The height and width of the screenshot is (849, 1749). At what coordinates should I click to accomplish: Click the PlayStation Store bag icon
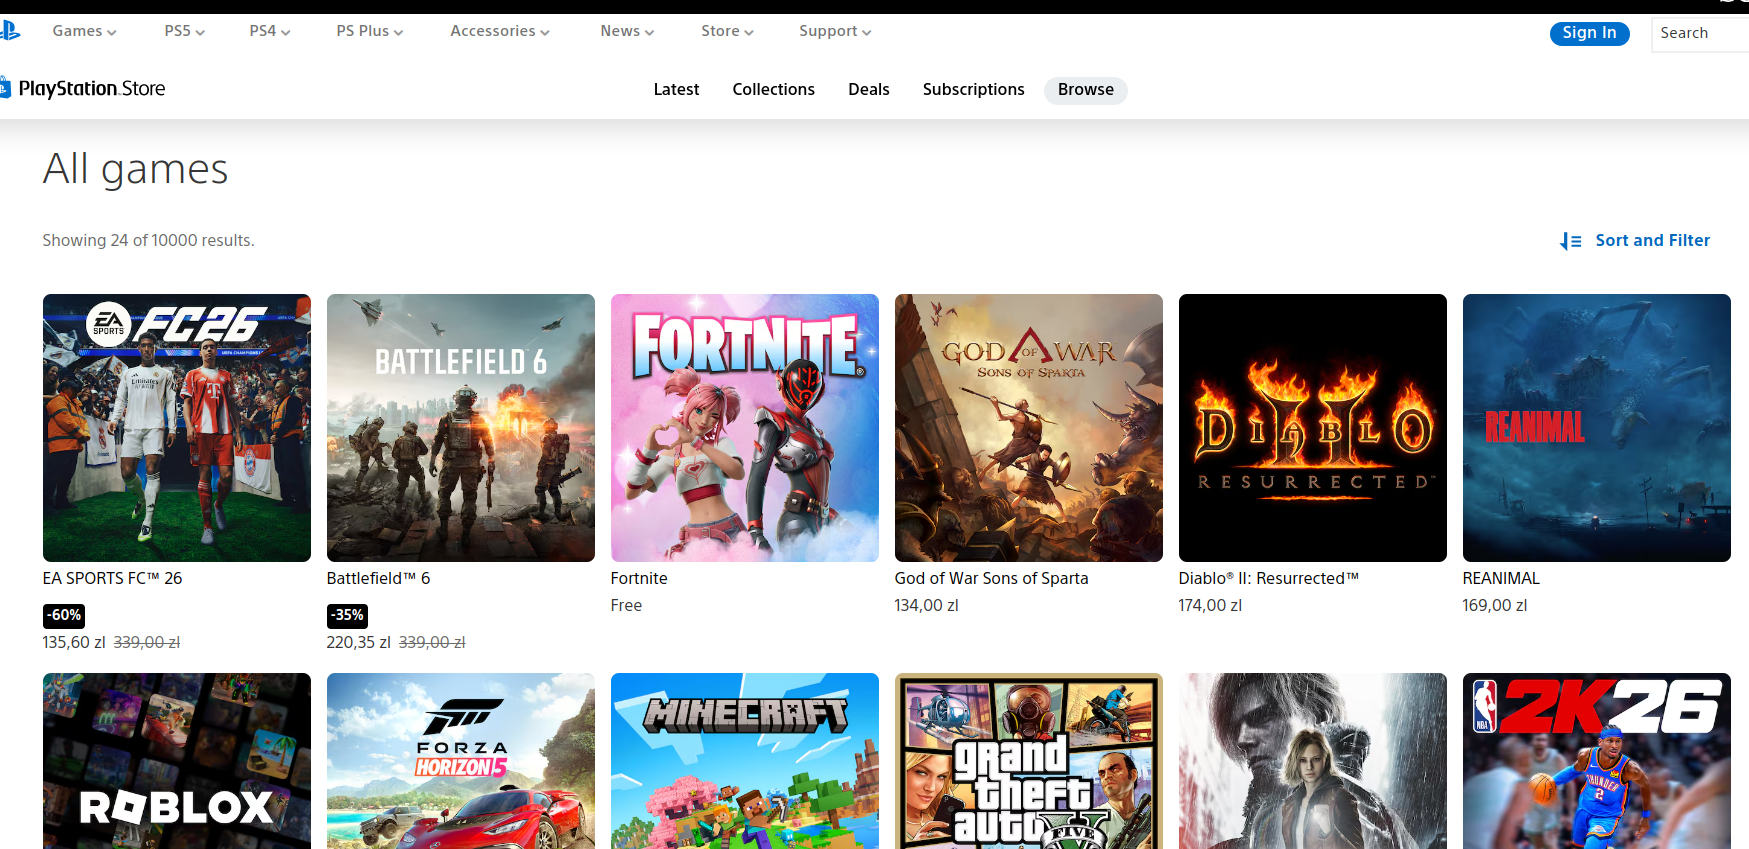5,89
